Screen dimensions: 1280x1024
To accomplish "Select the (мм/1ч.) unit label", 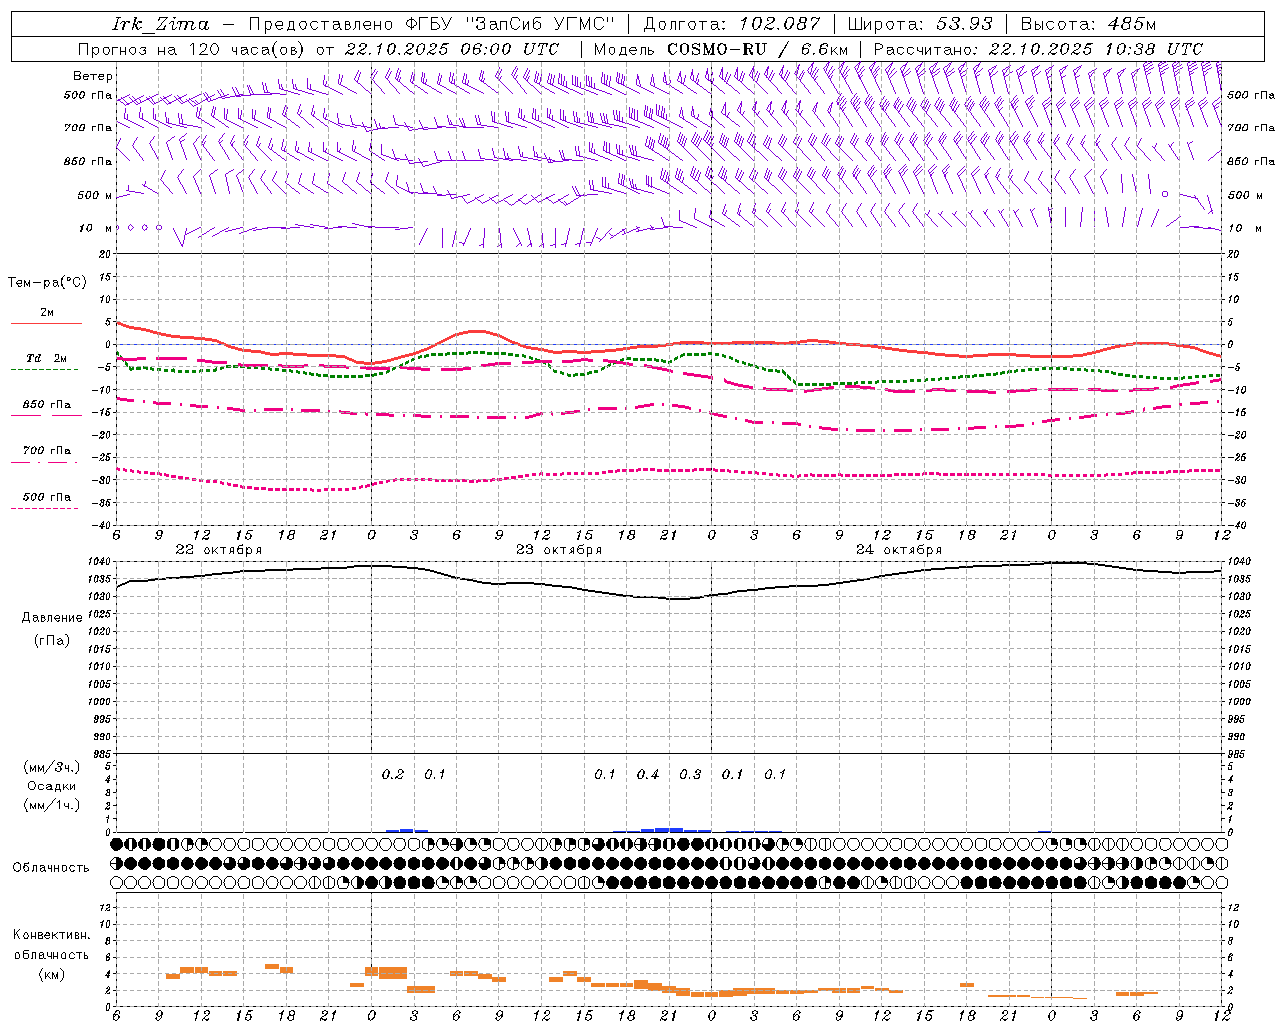I will (x=52, y=805).
